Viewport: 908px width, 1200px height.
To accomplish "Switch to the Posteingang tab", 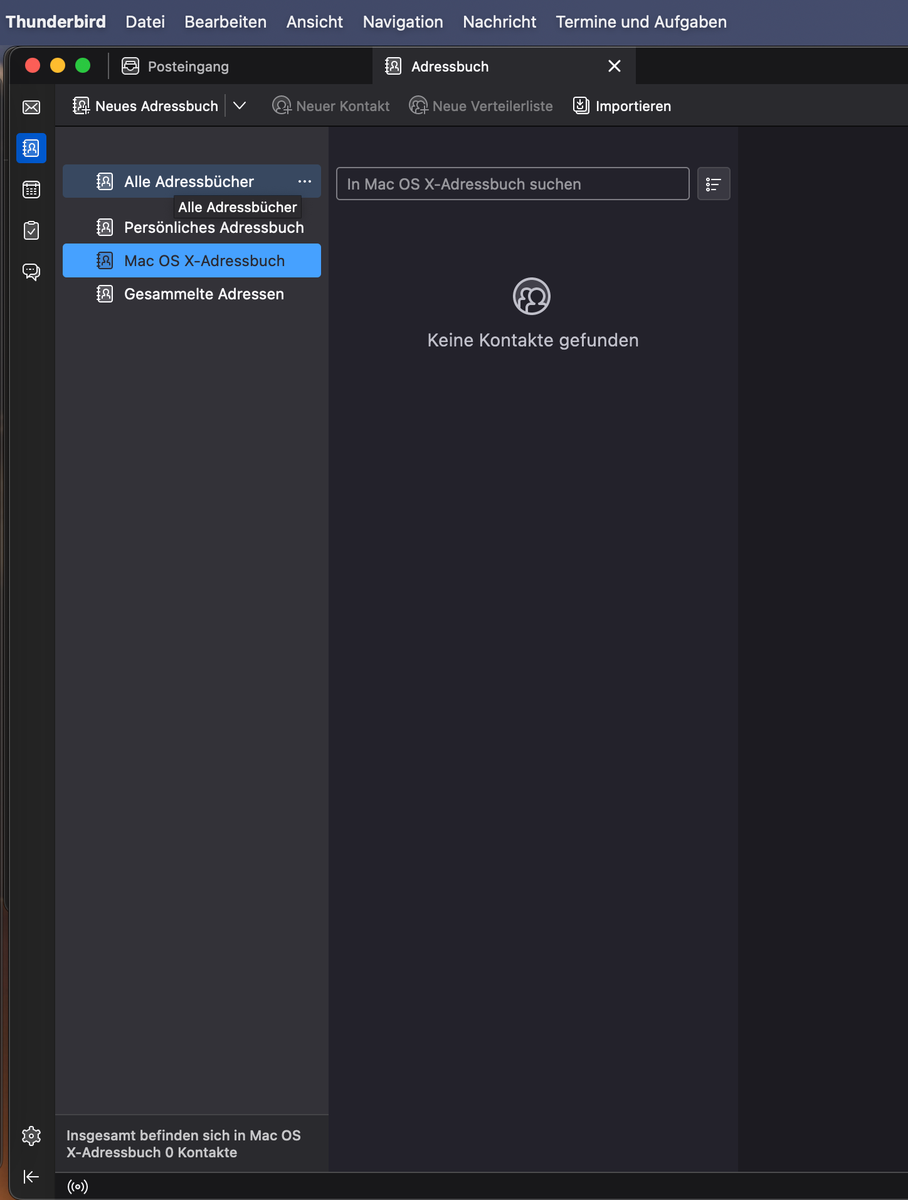I will (240, 66).
